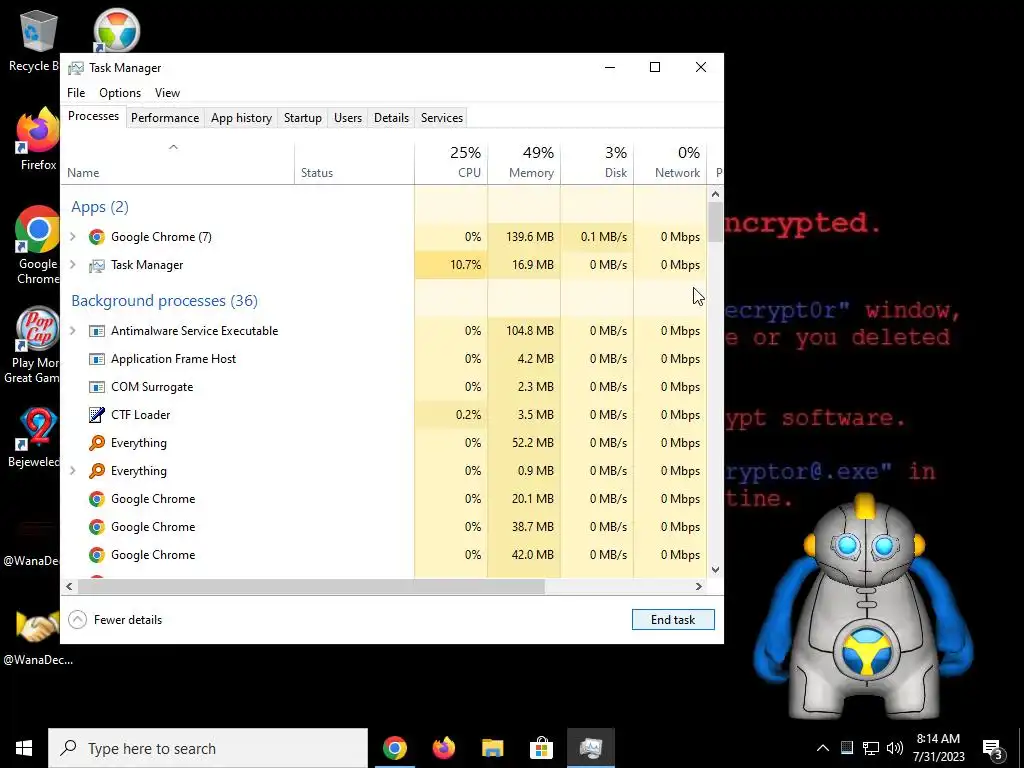Screen dimensions: 1024x768
Task: Click the 20.1 MB Google Chrome icon
Action: 97,499
